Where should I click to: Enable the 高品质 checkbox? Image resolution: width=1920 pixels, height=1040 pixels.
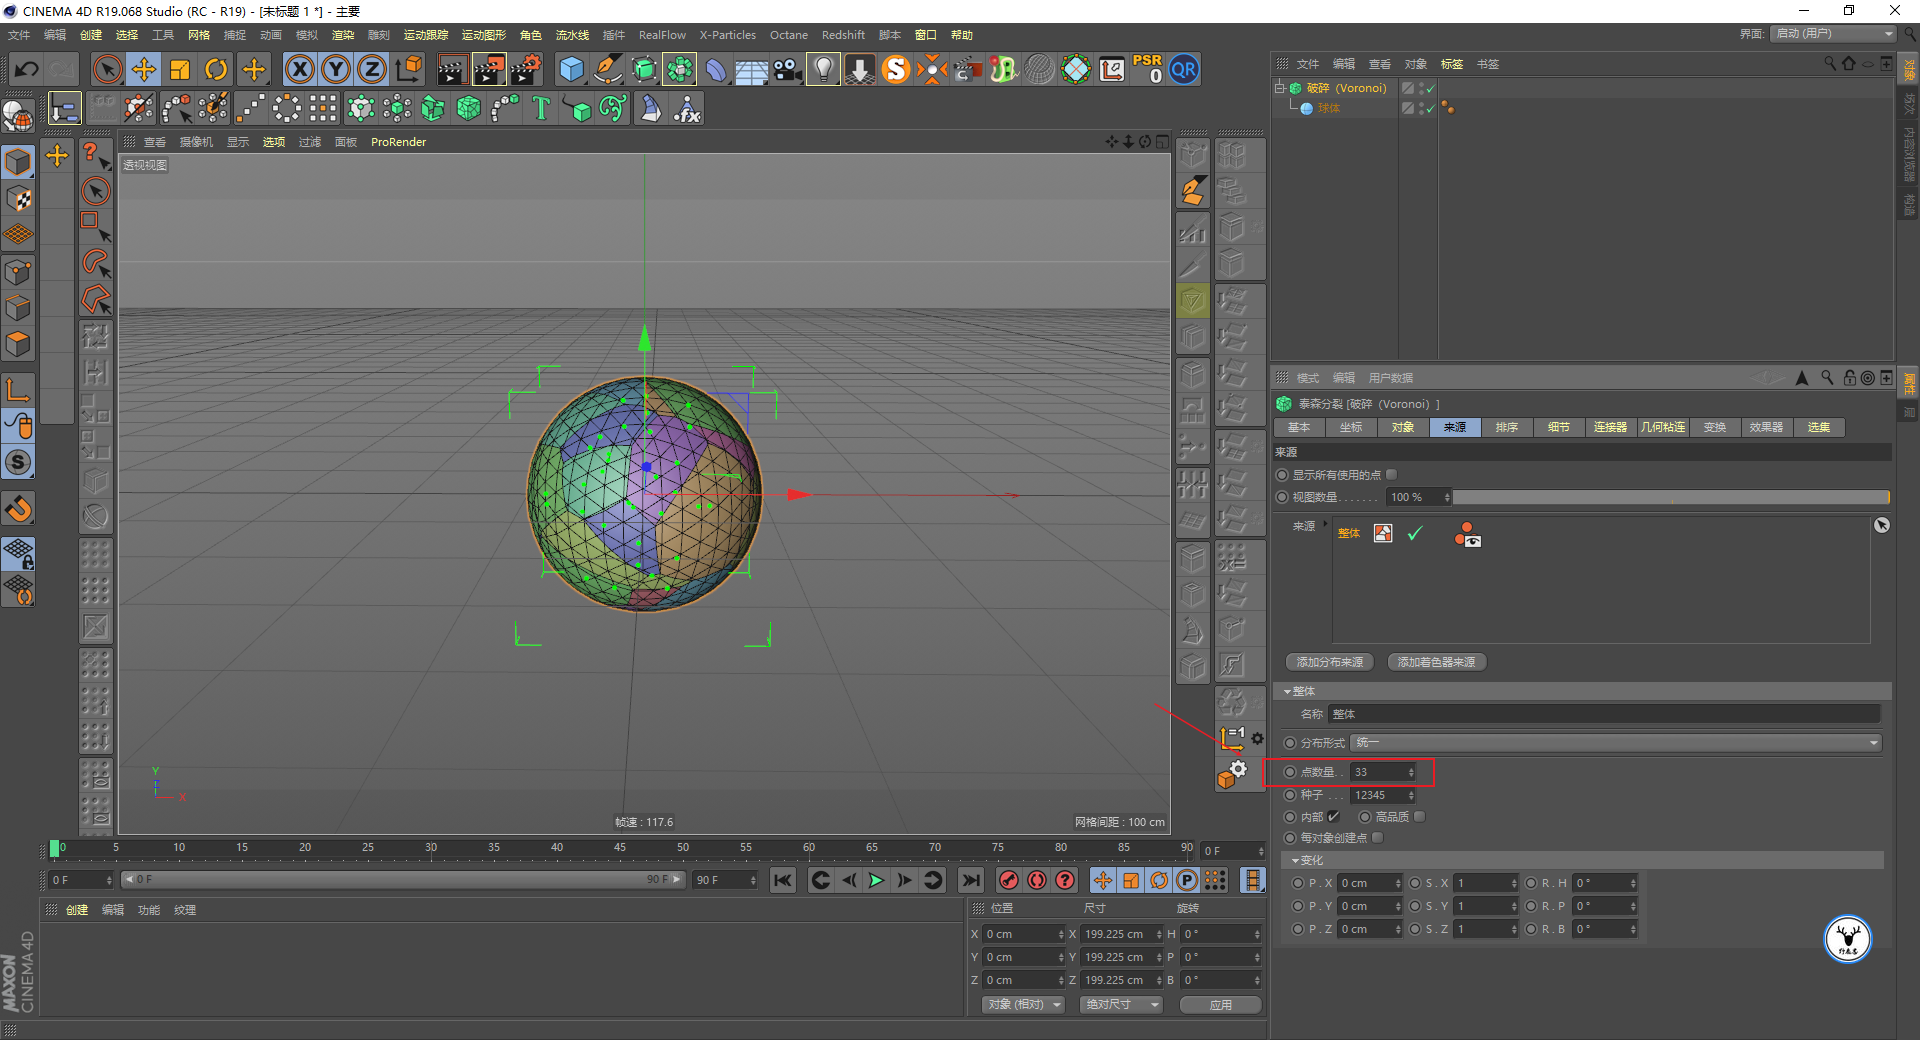coord(1420,817)
